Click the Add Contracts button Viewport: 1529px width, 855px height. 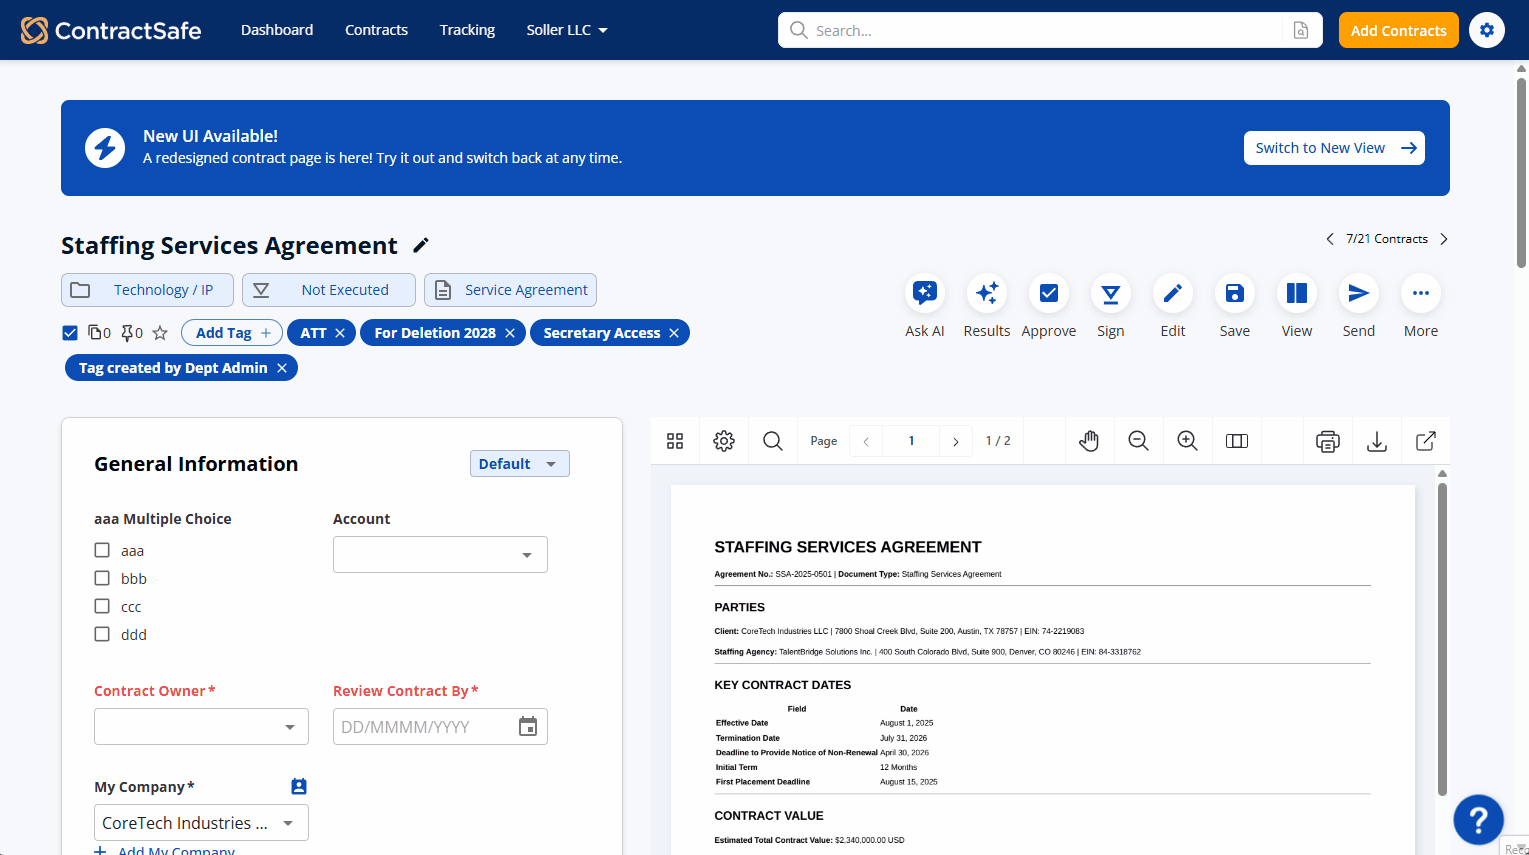[1399, 30]
